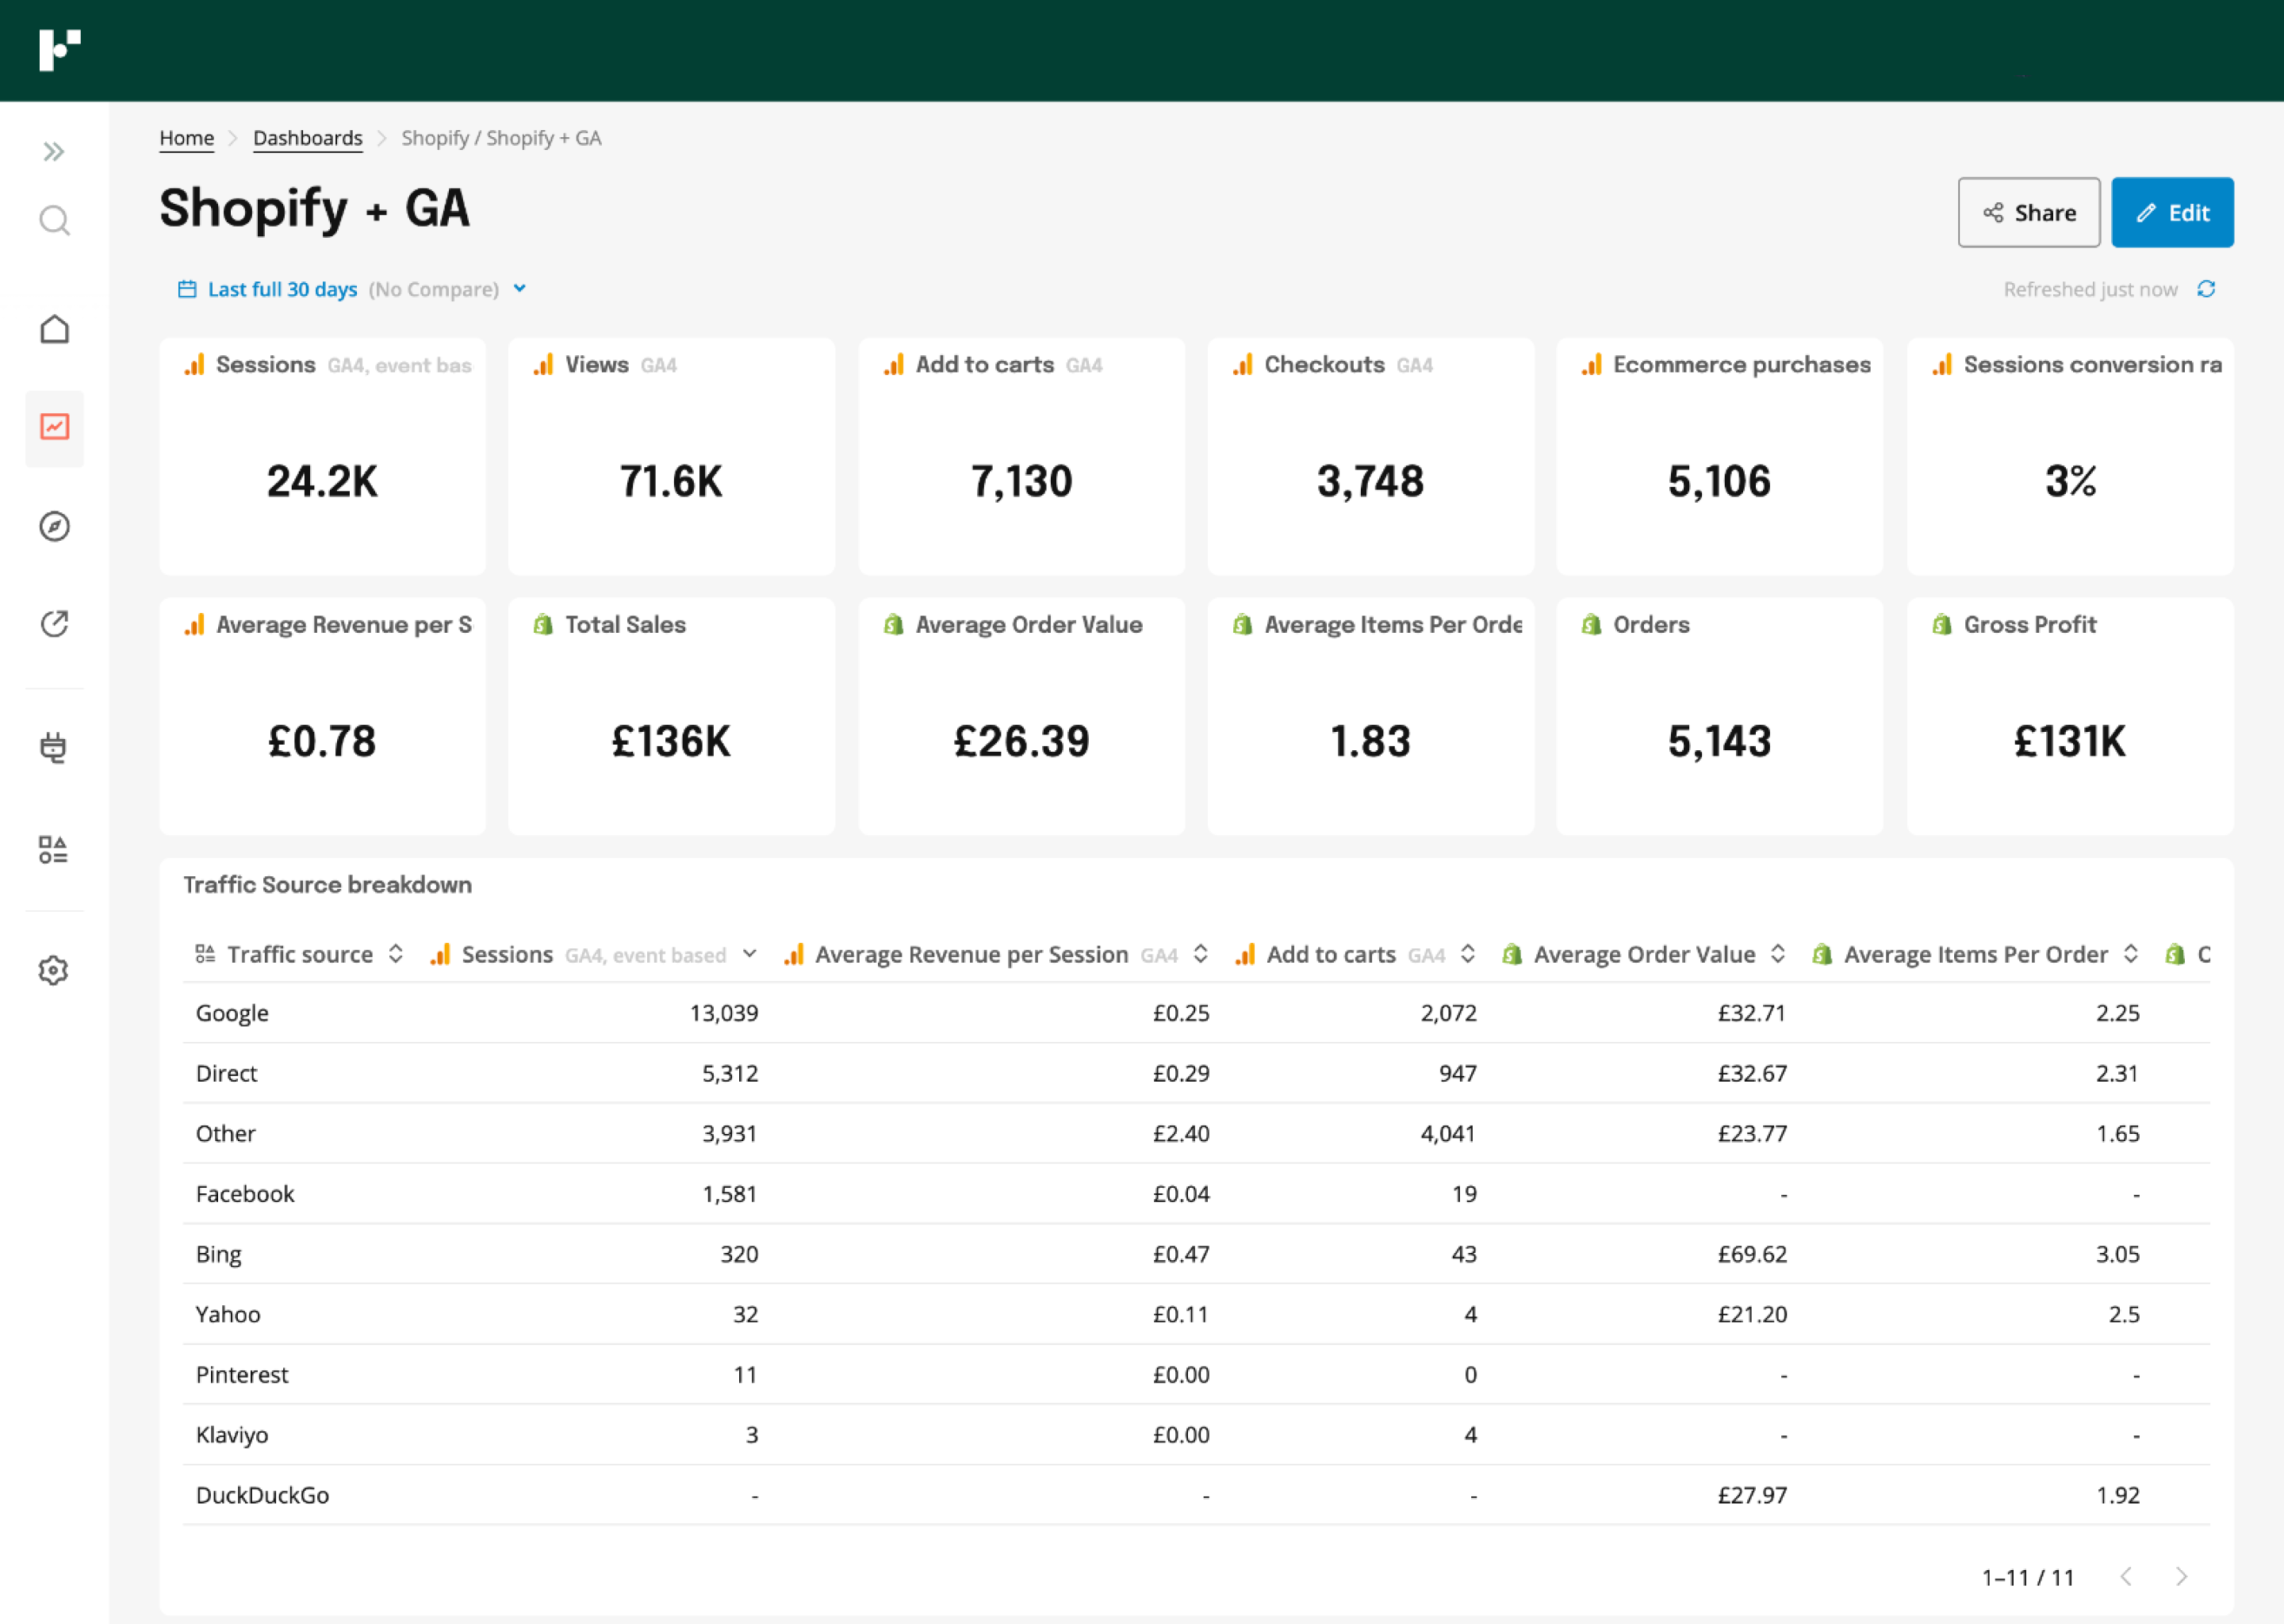The width and height of the screenshot is (2284, 1624).
Task: Select the Google row in Traffic Source breakdown
Action: [x=232, y=1013]
